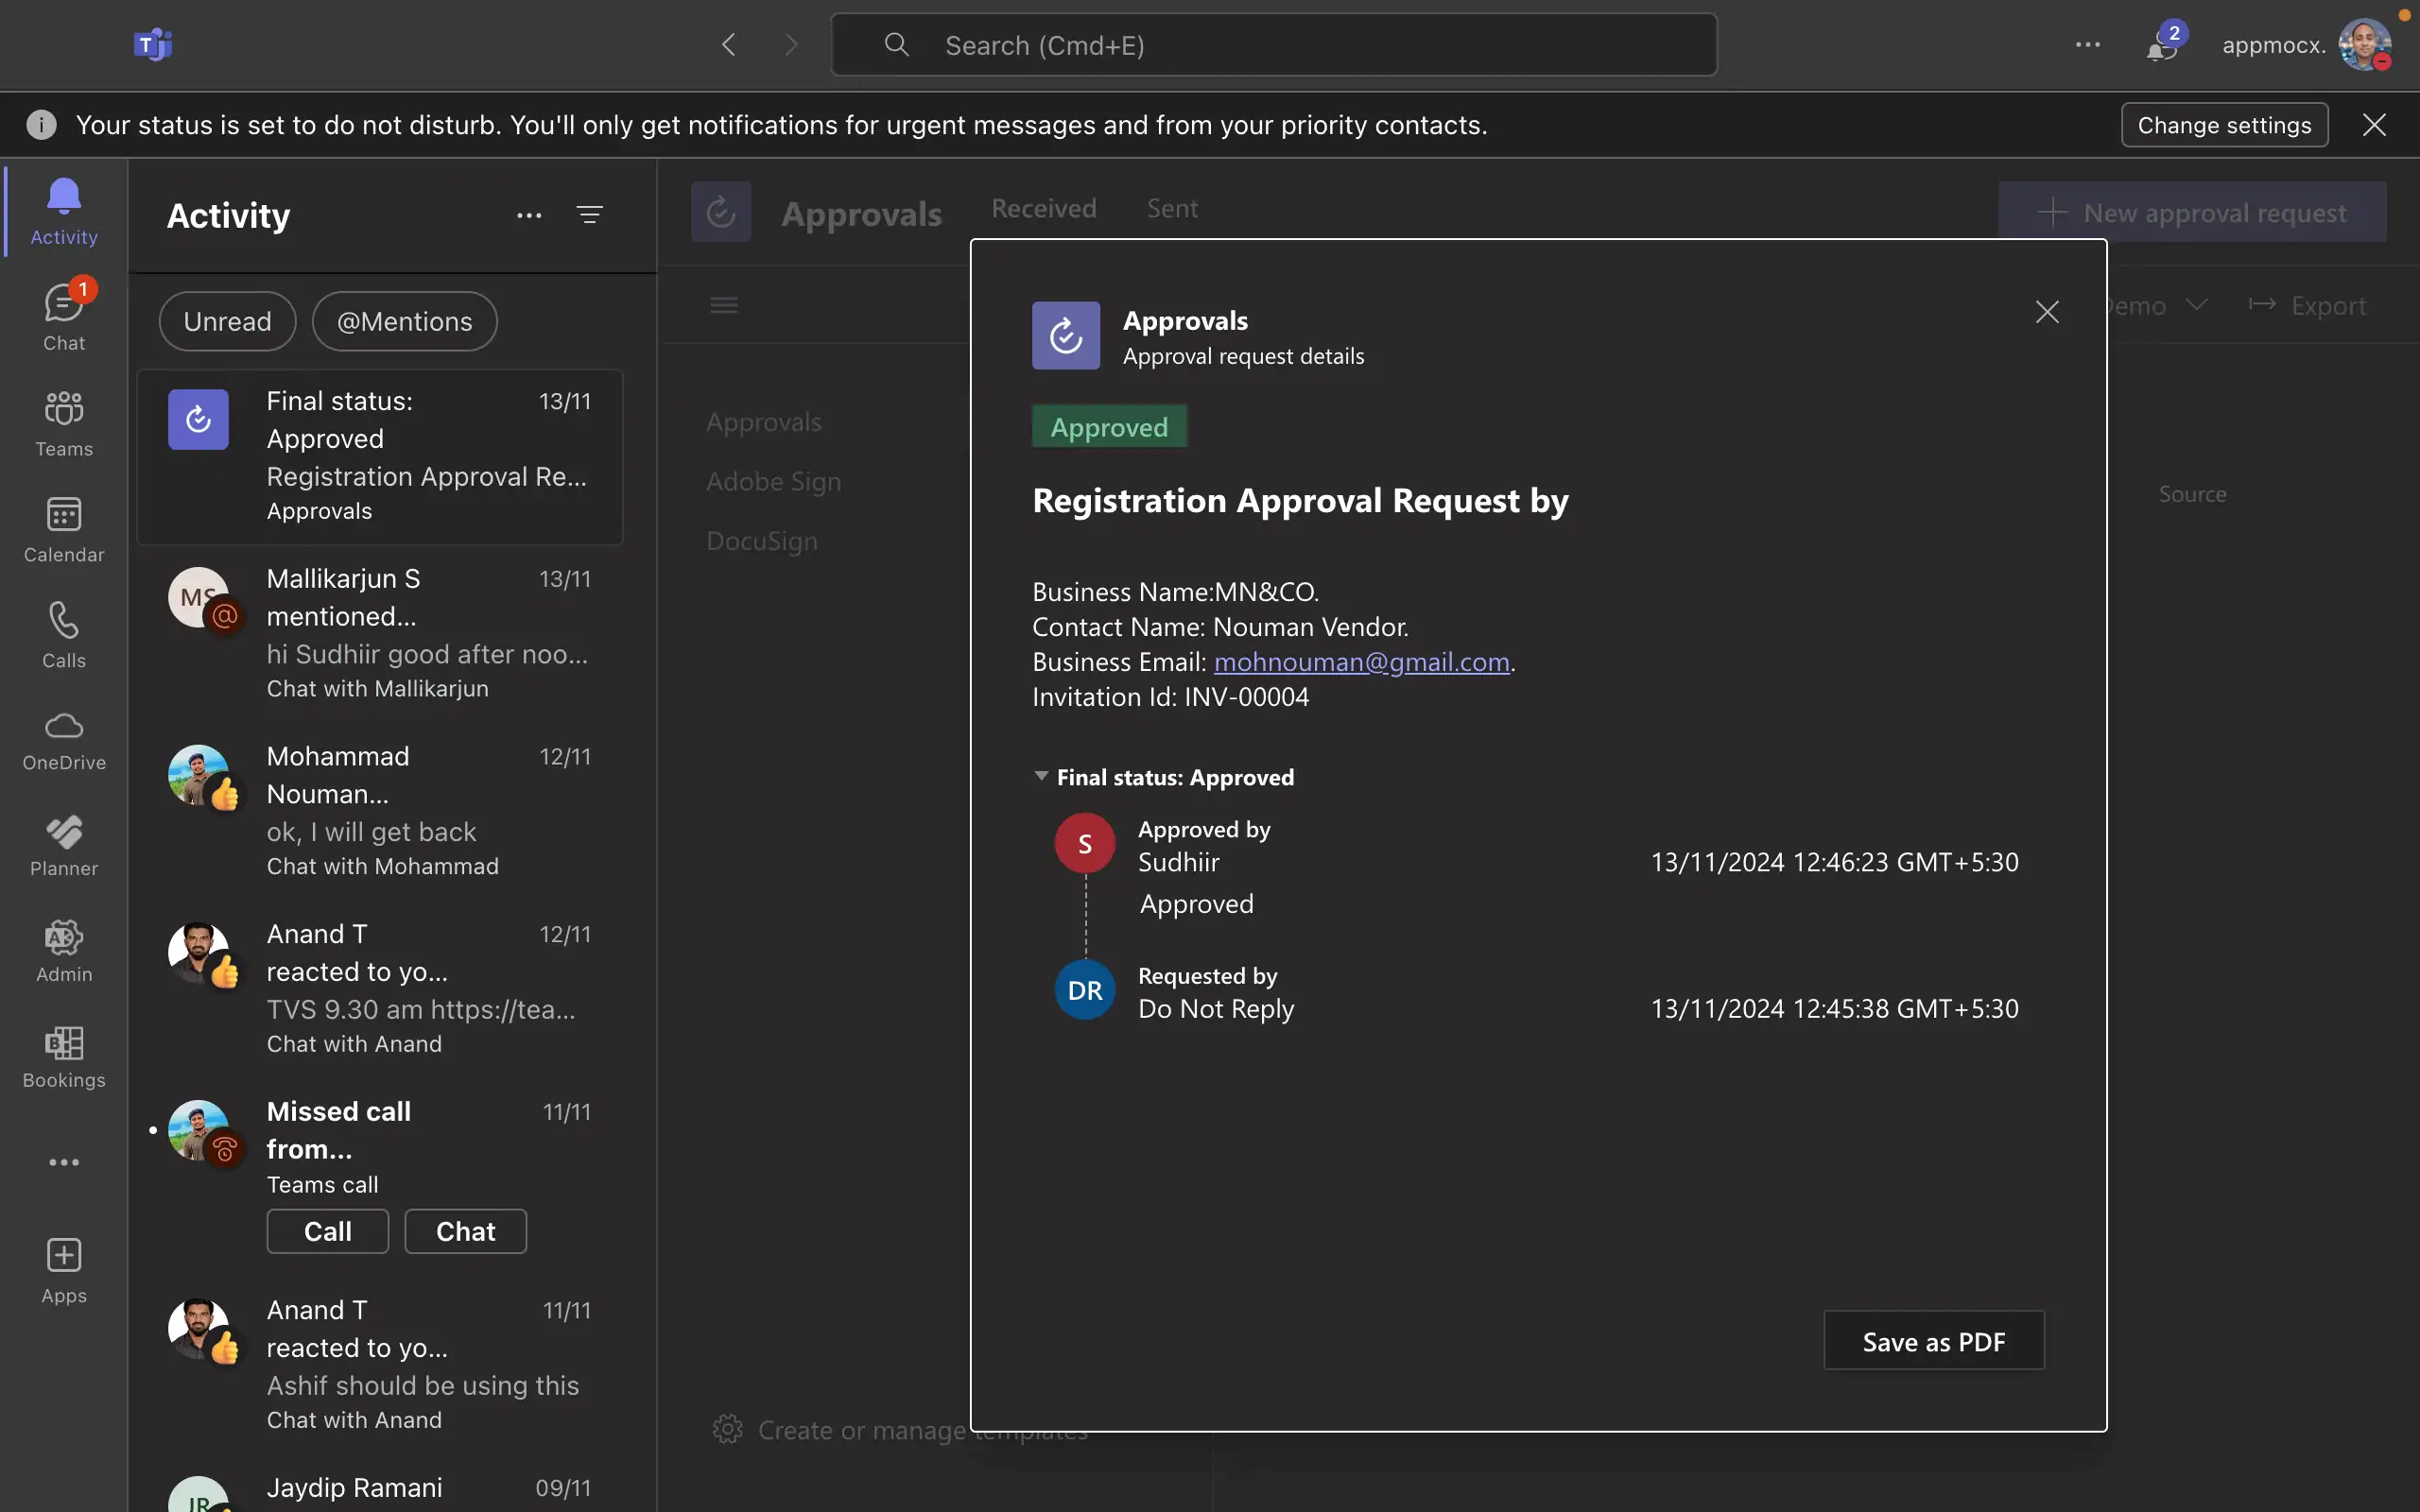The width and height of the screenshot is (2420, 1512).
Task: Toggle the @Mentions filter pill
Action: 404,321
